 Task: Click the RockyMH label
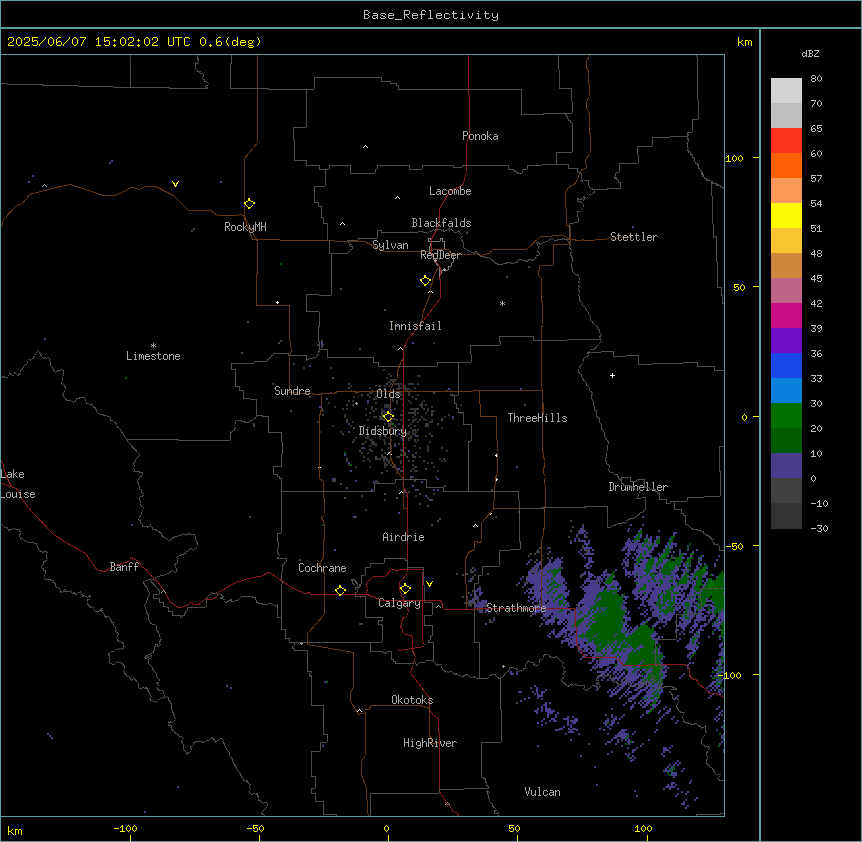coord(245,227)
